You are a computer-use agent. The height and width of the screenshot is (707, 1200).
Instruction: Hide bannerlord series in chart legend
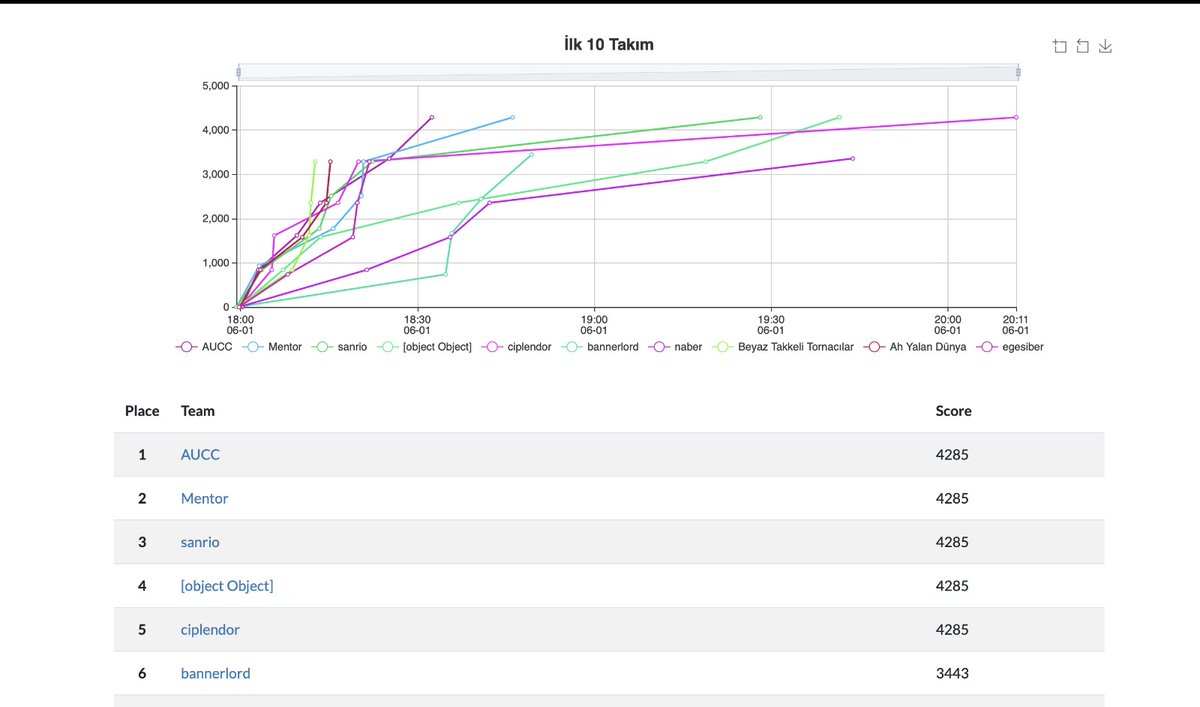click(600, 347)
